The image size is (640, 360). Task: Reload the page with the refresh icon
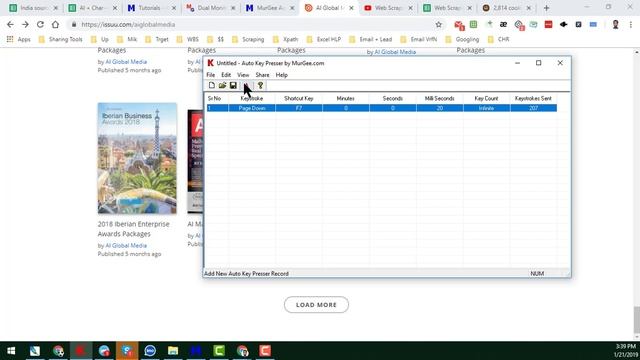click(40, 24)
